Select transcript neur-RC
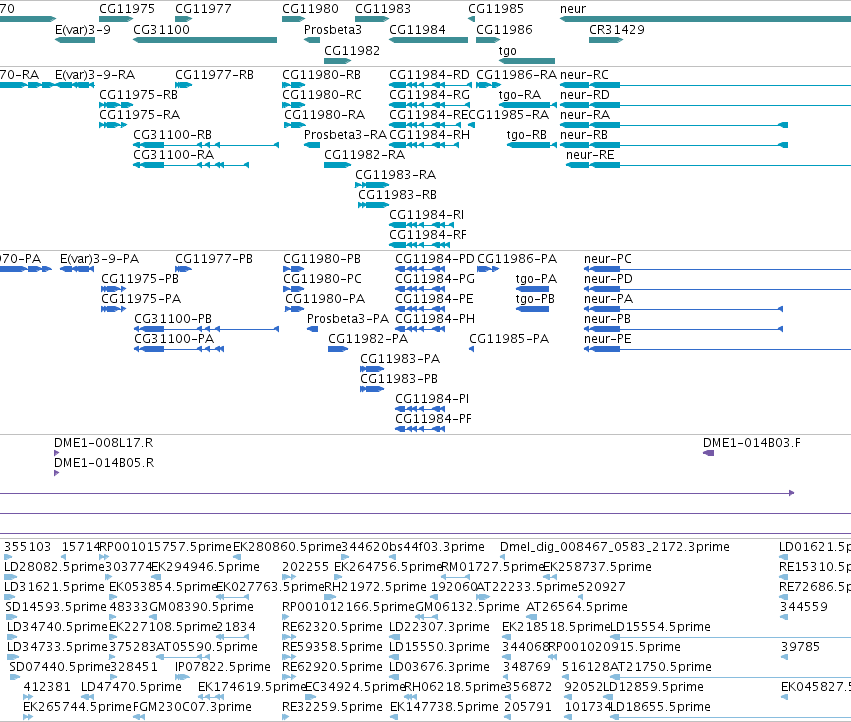851x722 pixels. coord(585,74)
